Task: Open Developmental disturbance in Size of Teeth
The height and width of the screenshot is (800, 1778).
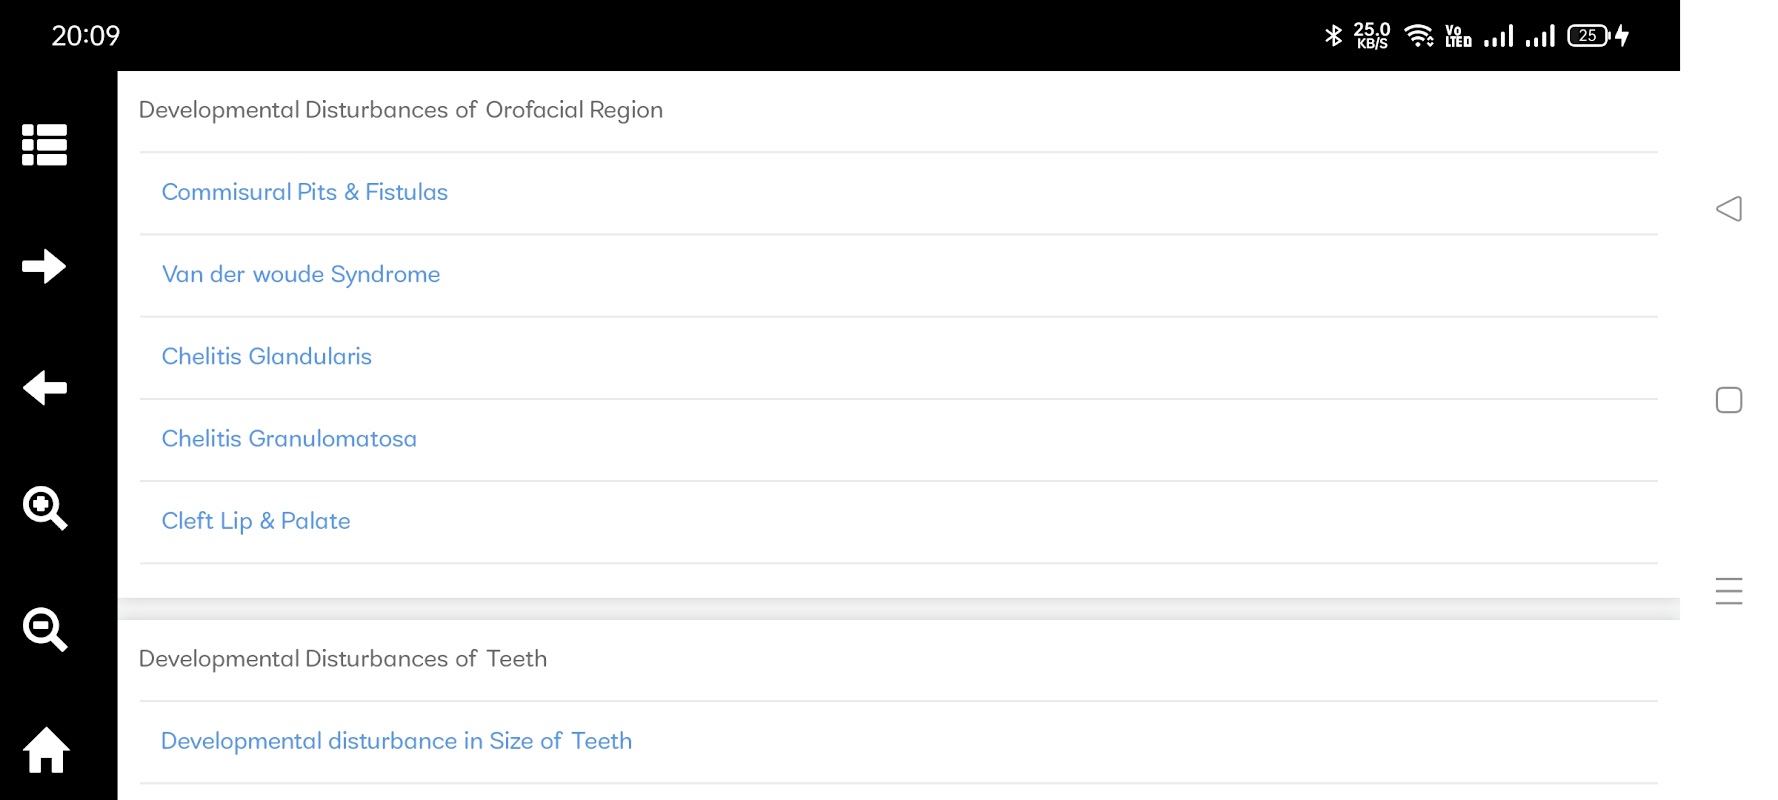Action: click(397, 741)
